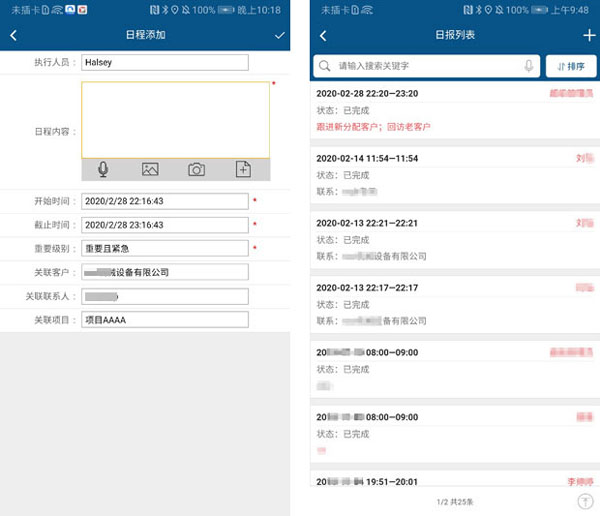Image resolution: width=600 pixels, height=516 pixels.
Task: Open the 截止时间 date picker field
Action: point(164,225)
